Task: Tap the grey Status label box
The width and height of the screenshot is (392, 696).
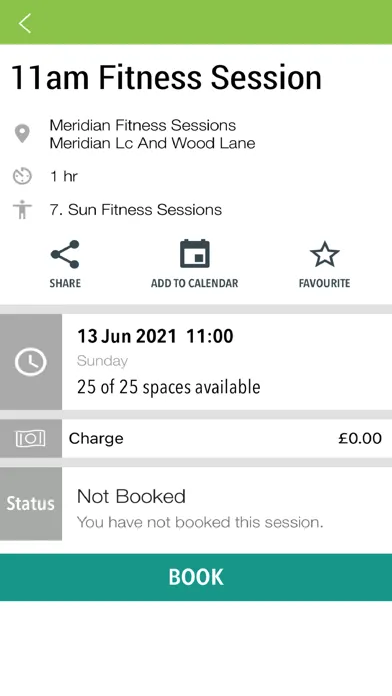Action: click(31, 503)
